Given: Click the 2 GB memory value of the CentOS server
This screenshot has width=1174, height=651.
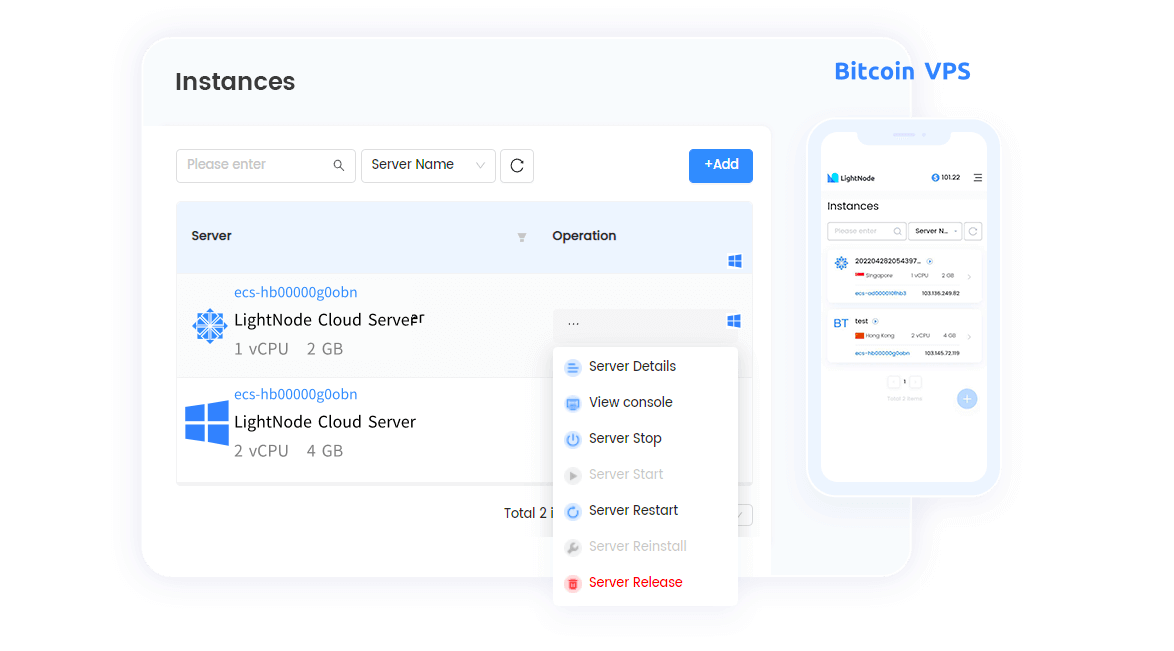Looking at the screenshot, I should click(325, 349).
